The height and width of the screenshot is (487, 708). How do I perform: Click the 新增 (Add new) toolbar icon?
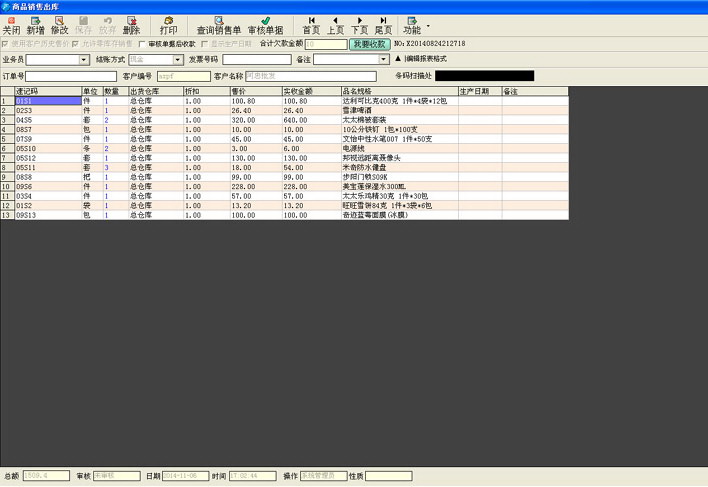pos(36,25)
